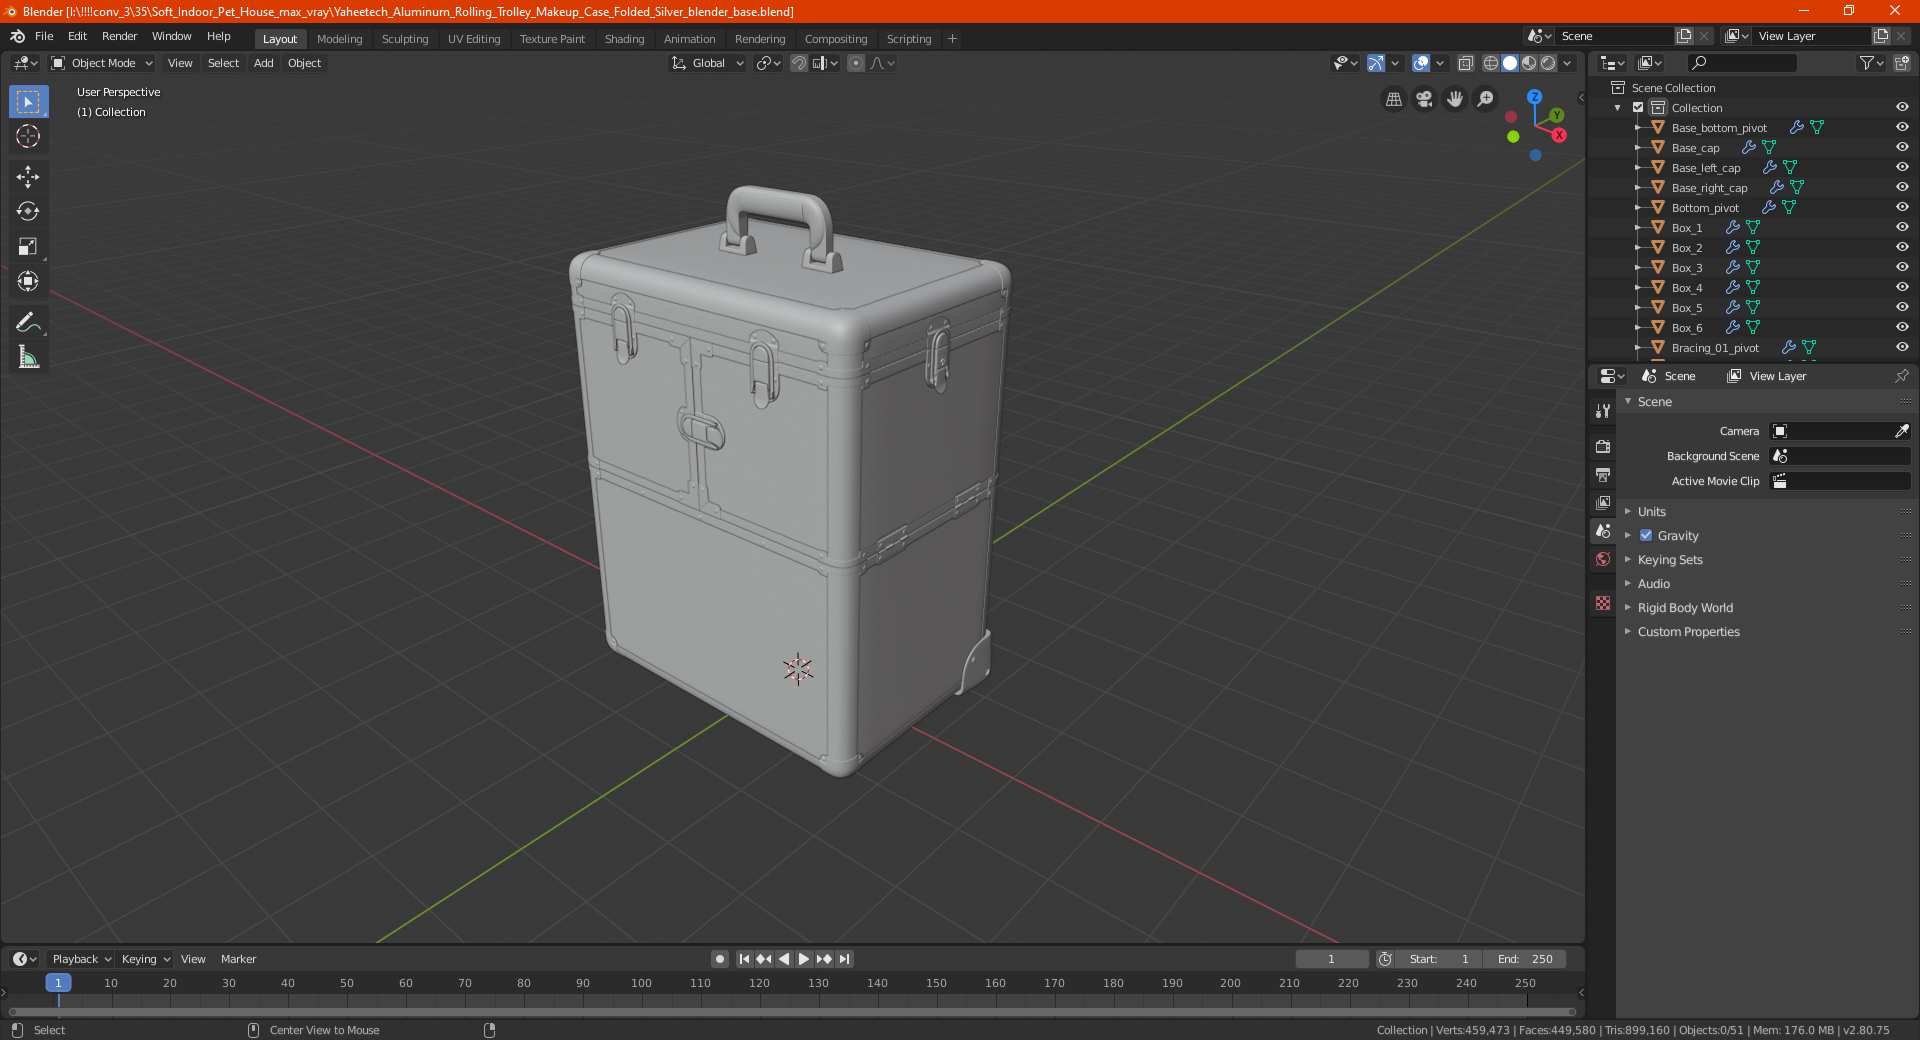Switch to wireframe viewport shading
1920x1040 pixels.
[1491, 63]
